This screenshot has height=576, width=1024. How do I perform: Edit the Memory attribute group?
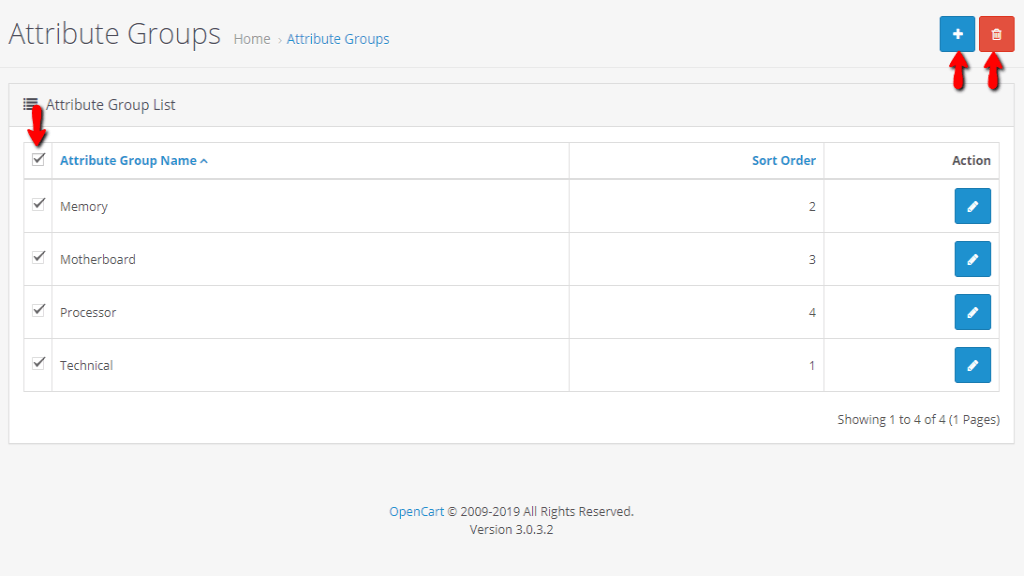pos(972,206)
